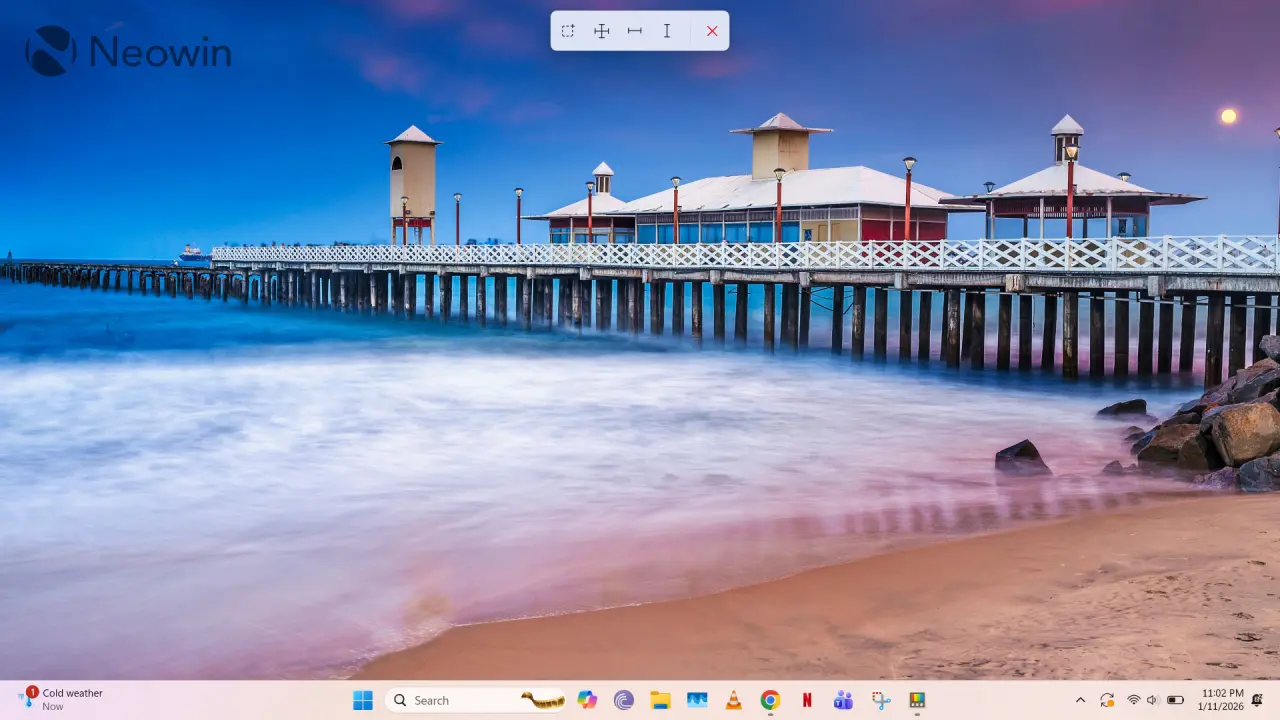Mute system volume via the speaker icon
The height and width of the screenshot is (720, 1280).
click(x=1151, y=700)
